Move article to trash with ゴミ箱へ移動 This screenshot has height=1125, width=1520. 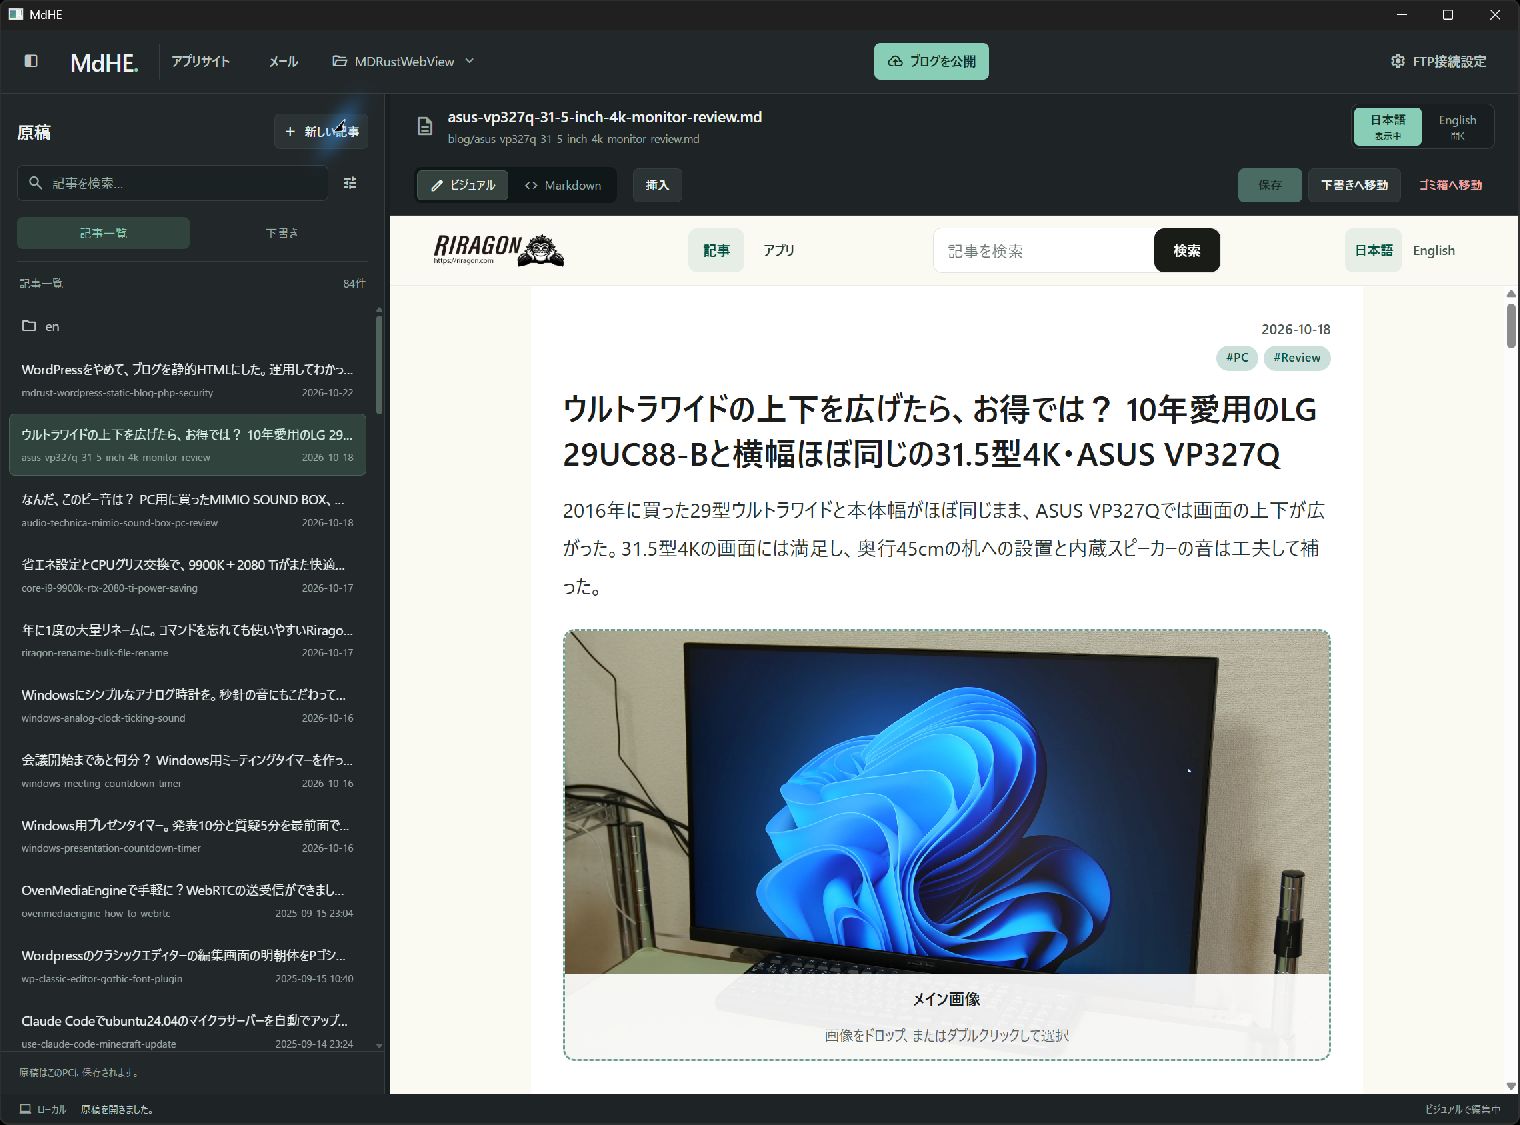1450,185
